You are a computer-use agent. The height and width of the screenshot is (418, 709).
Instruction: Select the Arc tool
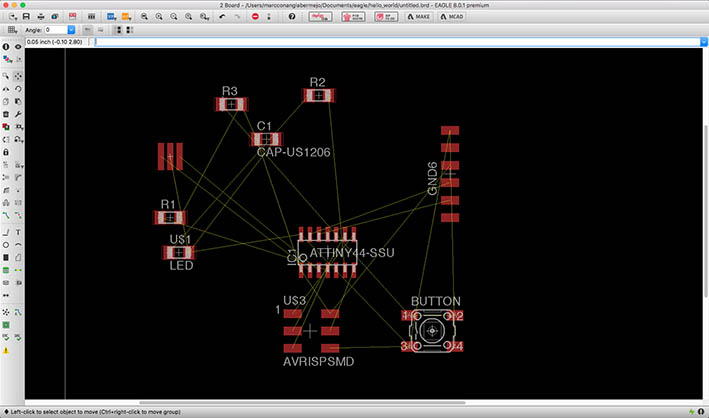pyautogui.click(x=18, y=245)
